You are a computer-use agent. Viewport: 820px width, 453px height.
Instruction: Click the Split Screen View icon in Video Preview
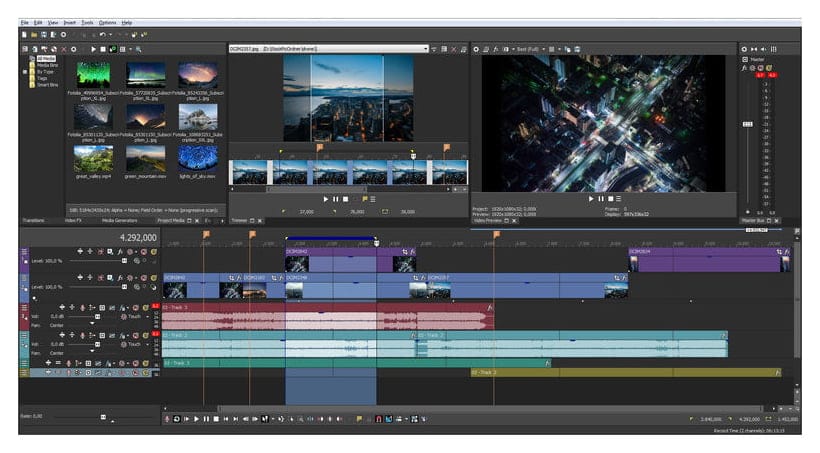(506, 49)
